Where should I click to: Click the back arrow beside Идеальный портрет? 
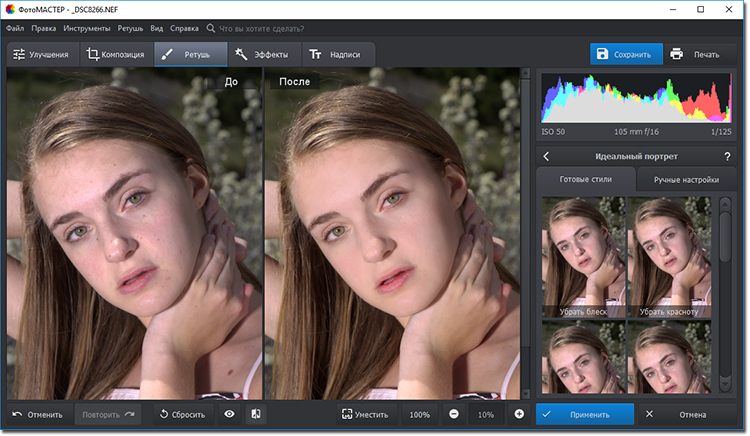tap(547, 156)
